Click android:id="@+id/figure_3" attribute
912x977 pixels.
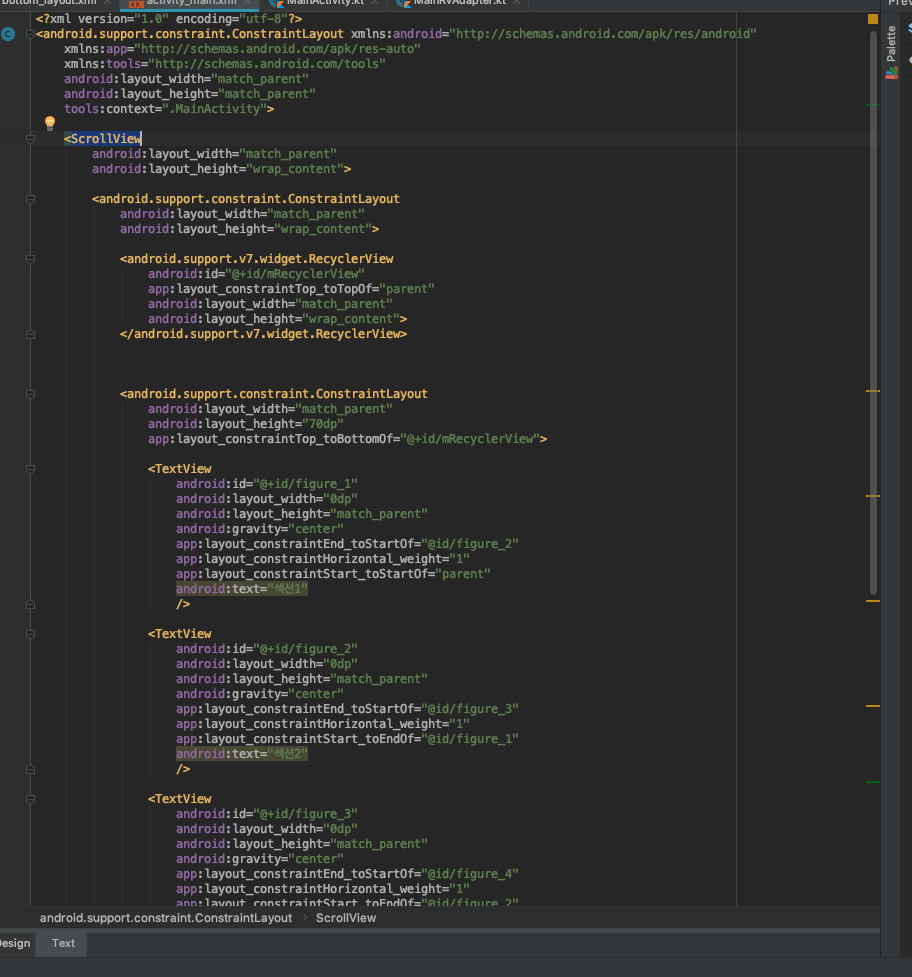click(x=267, y=814)
